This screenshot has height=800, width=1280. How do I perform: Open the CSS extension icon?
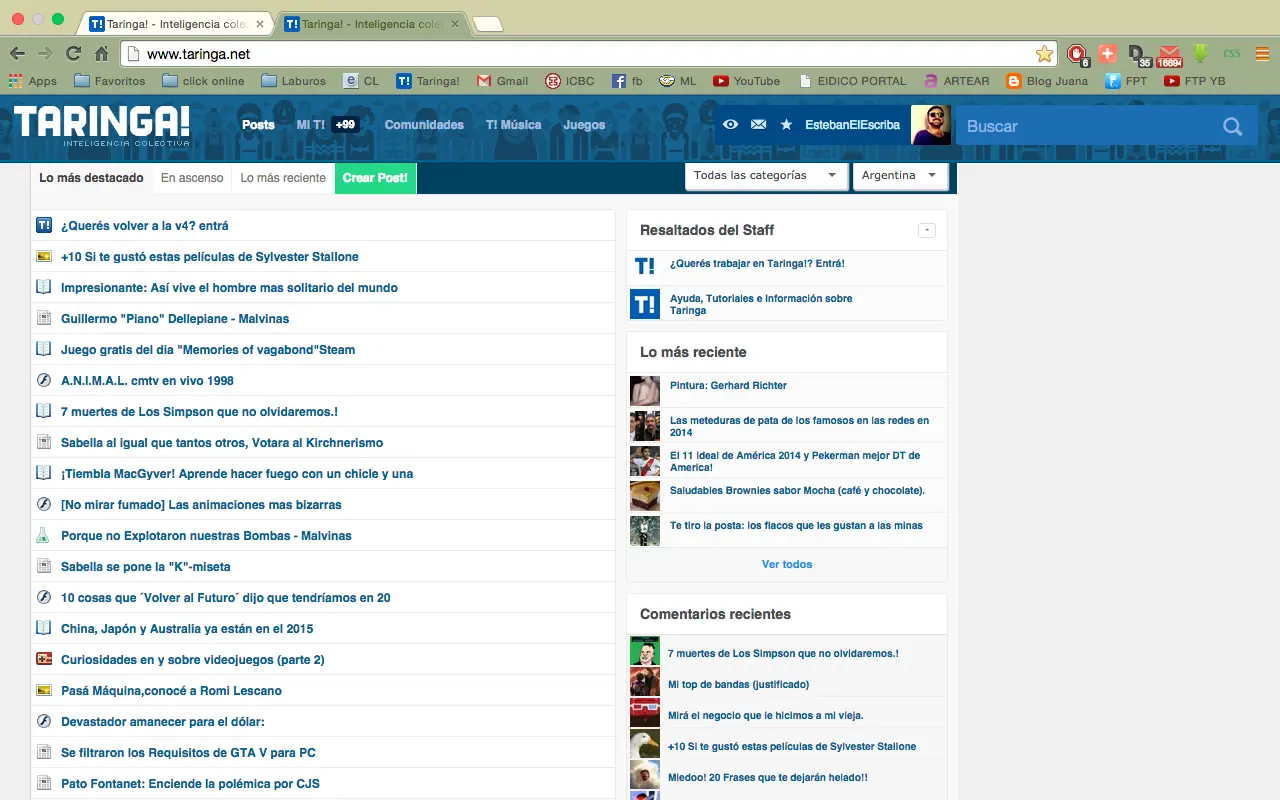1232,54
